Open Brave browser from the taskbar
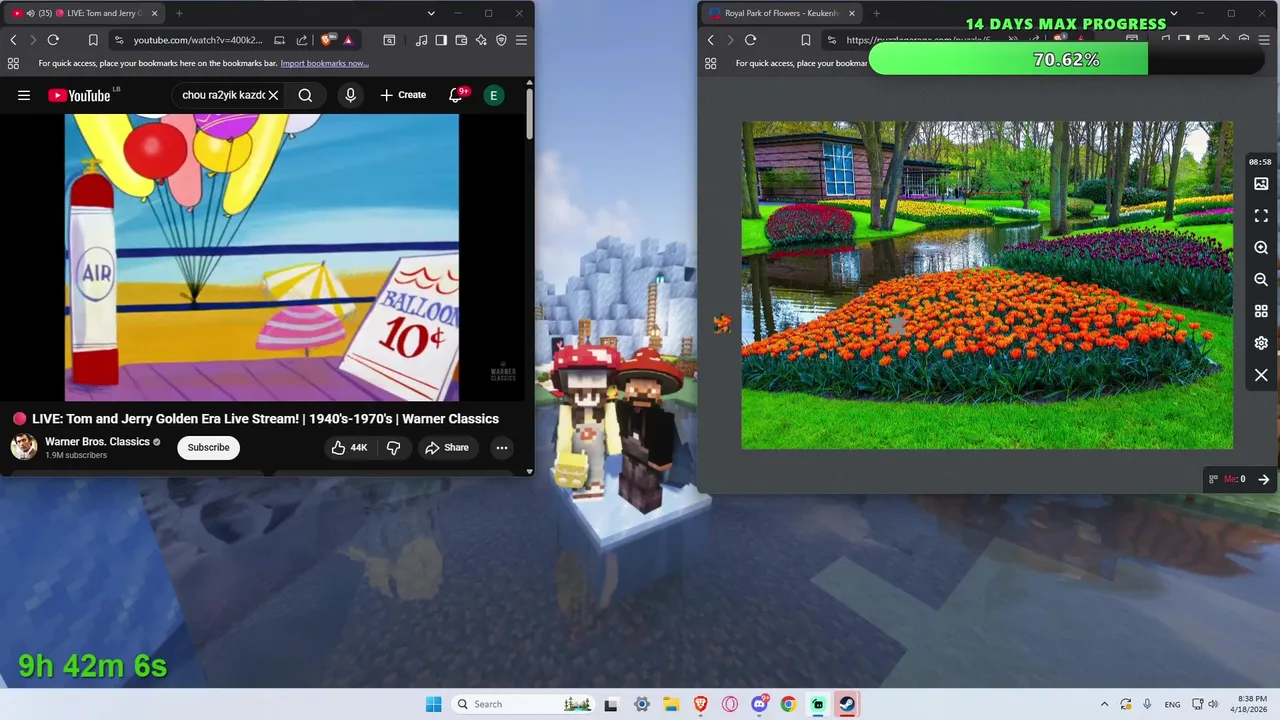1280x720 pixels. pos(701,704)
